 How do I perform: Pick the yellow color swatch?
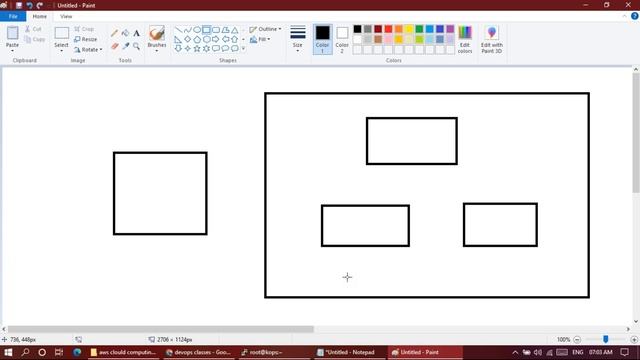coord(409,29)
